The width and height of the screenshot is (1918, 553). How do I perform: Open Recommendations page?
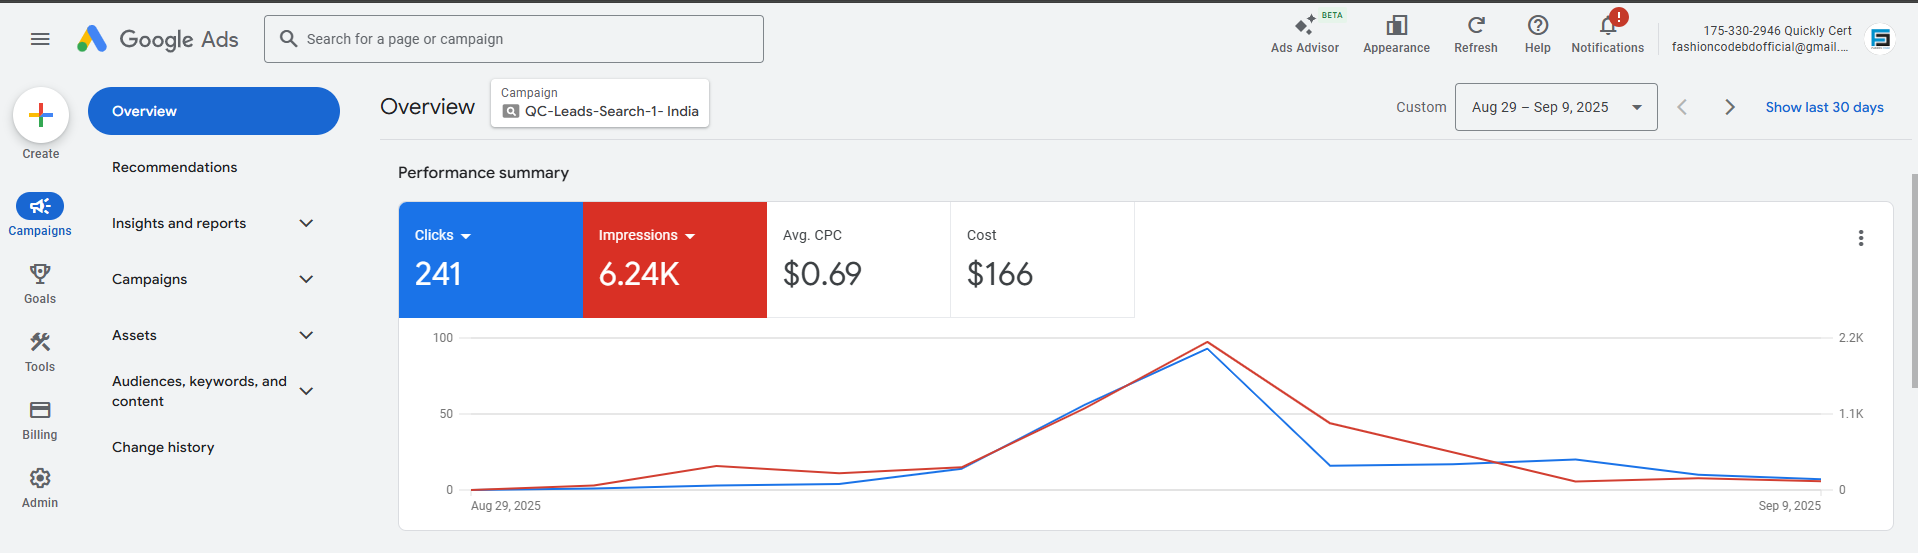(x=174, y=167)
